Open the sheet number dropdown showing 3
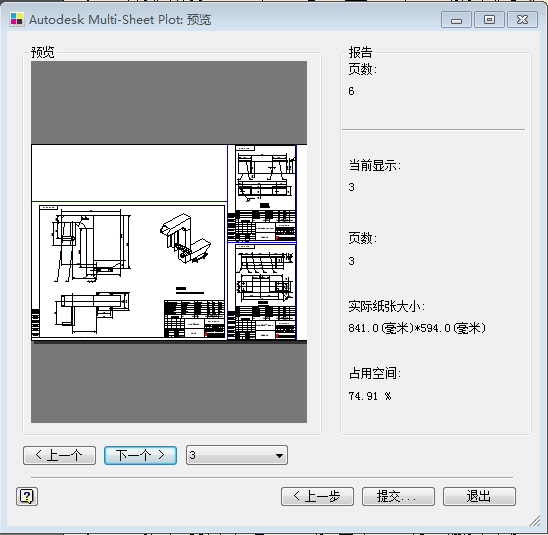 point(237,455)
